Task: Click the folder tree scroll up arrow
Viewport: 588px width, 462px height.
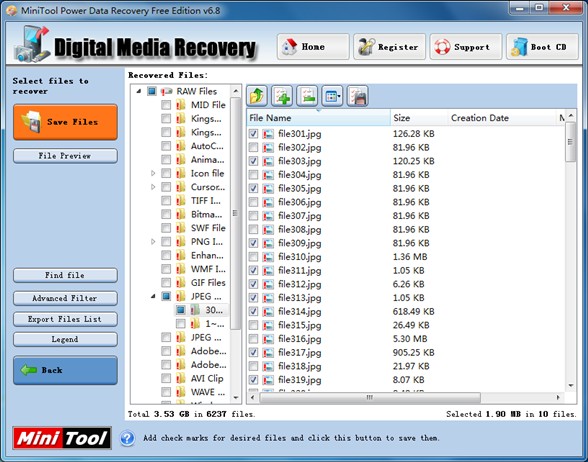Action: pos(236,91)
